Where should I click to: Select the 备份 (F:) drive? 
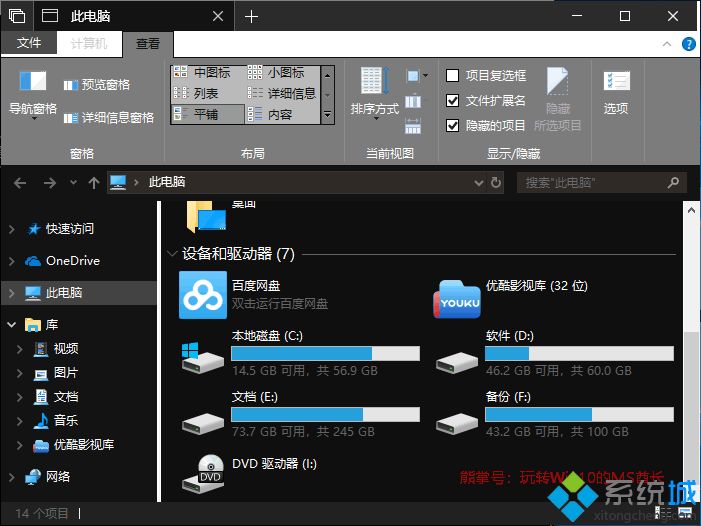pos(554,416)
